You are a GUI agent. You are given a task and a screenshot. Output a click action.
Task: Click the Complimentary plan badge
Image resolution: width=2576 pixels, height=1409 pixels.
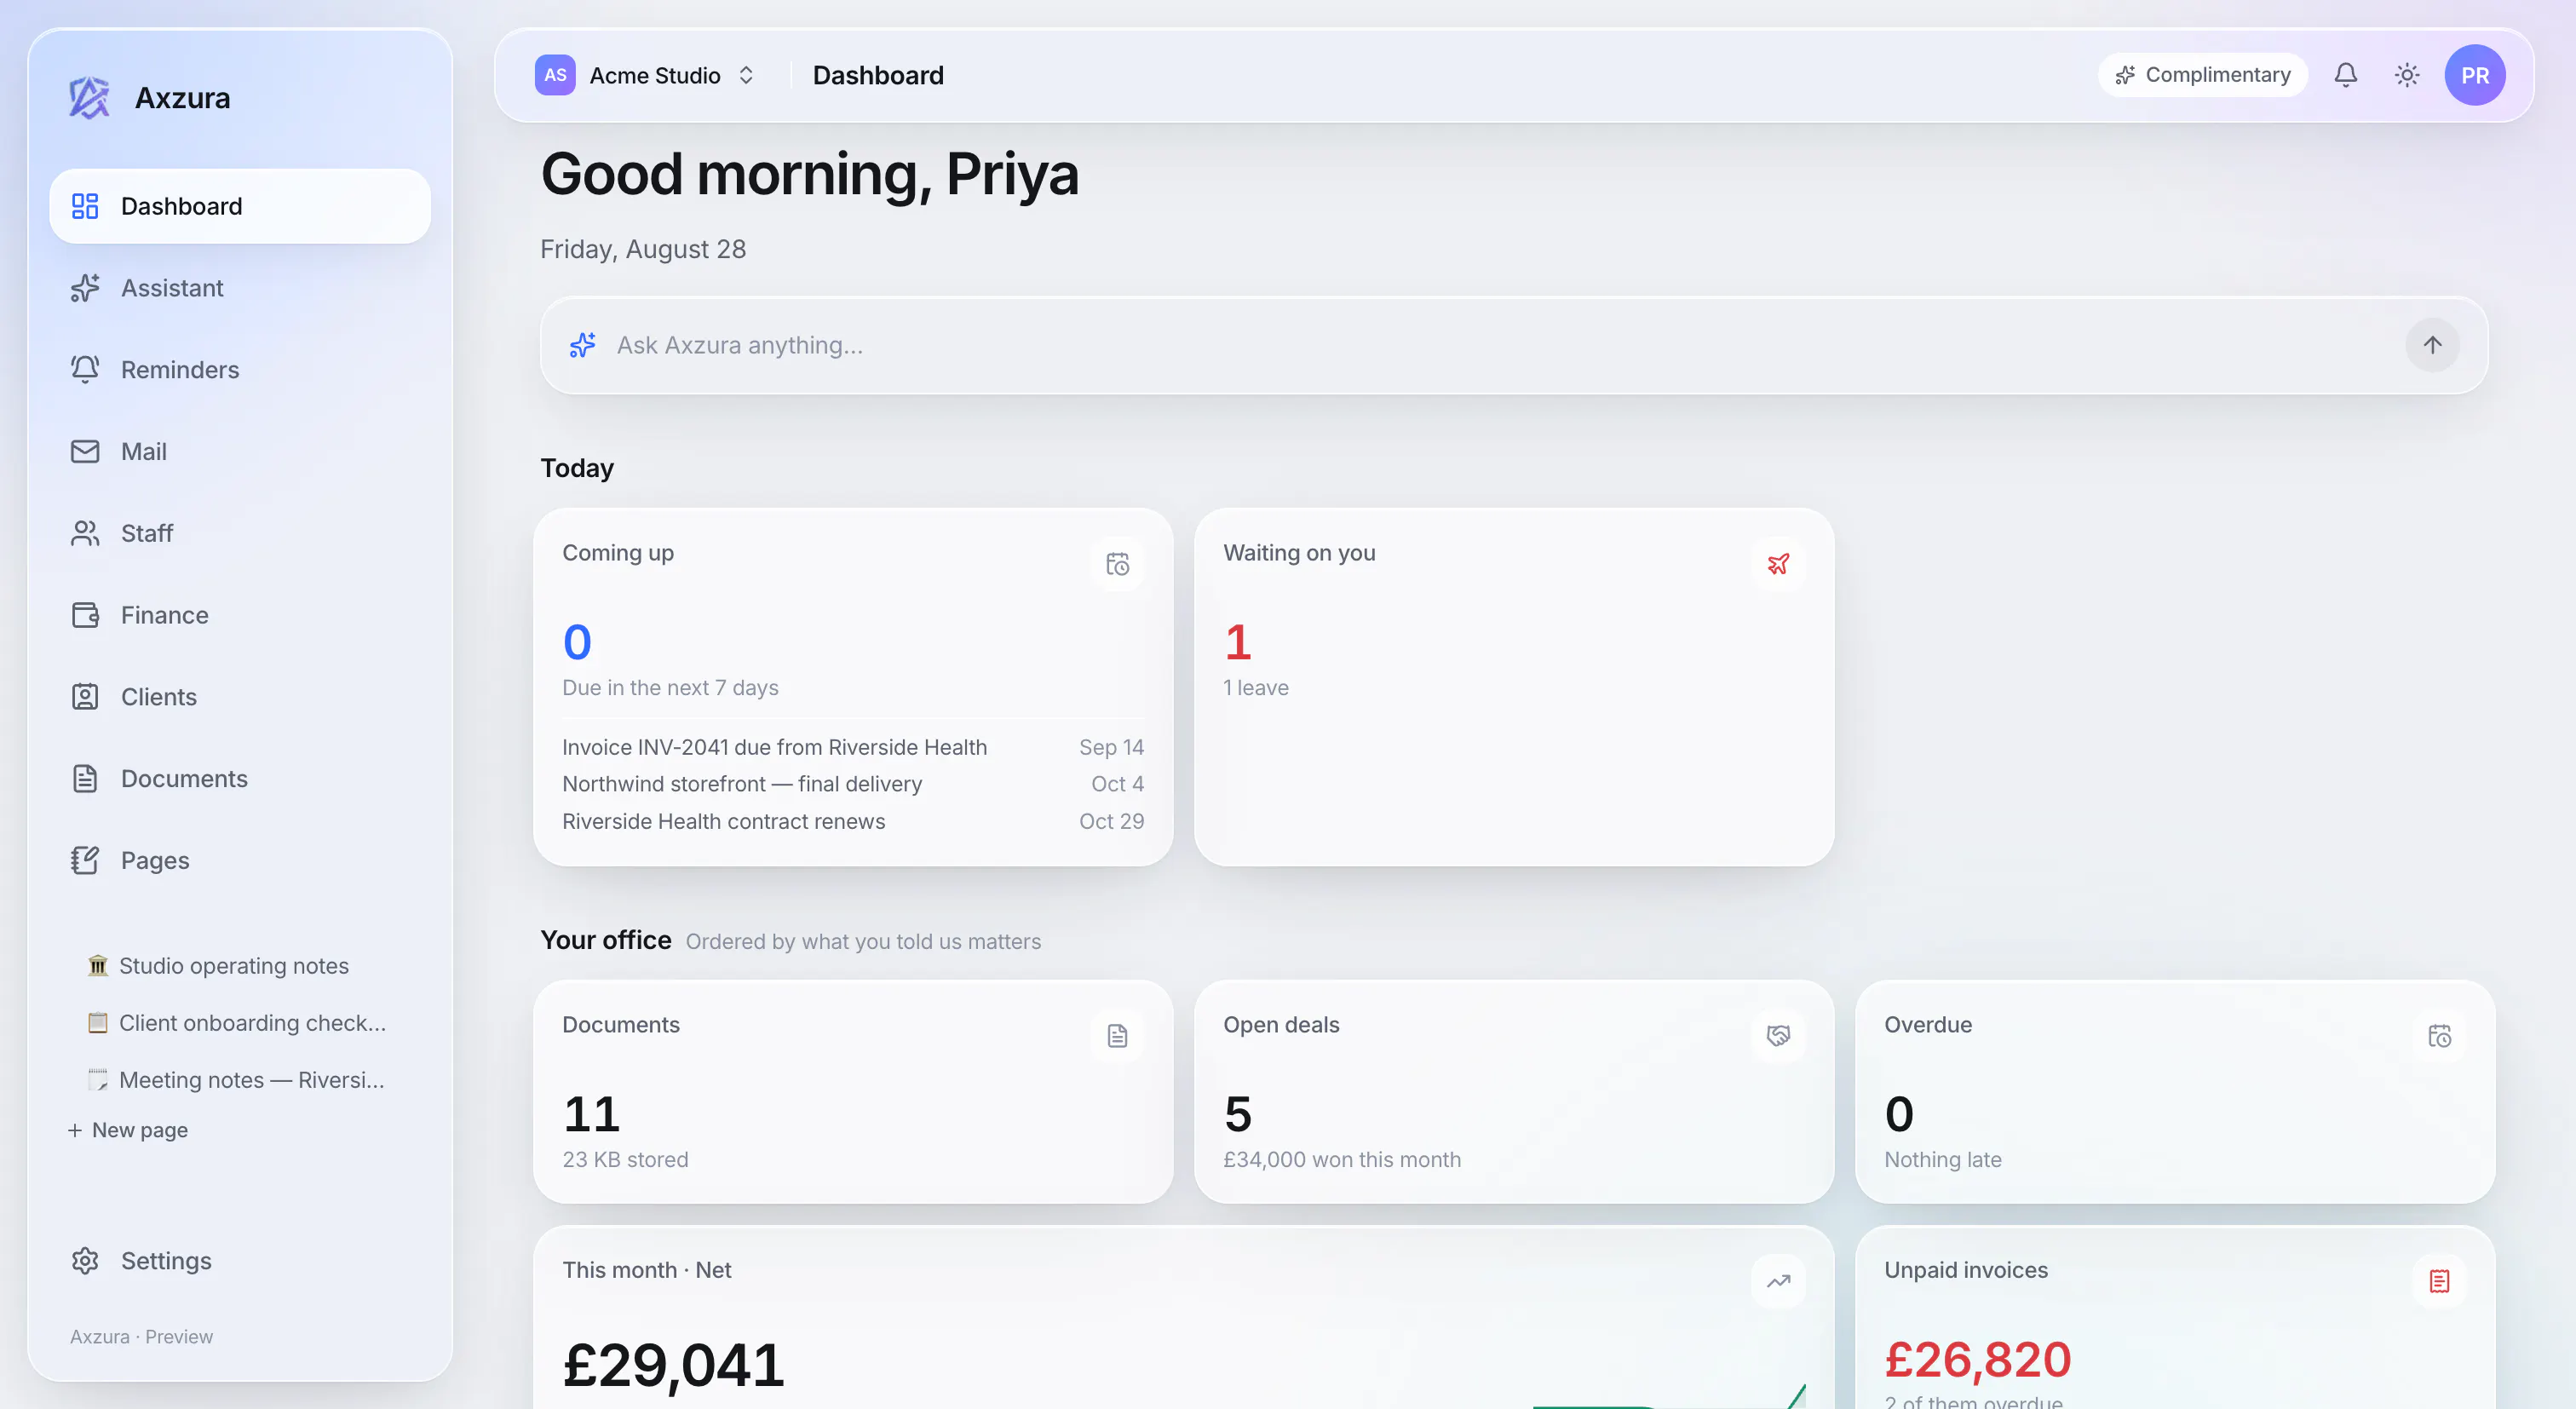tap(2201, 75)
